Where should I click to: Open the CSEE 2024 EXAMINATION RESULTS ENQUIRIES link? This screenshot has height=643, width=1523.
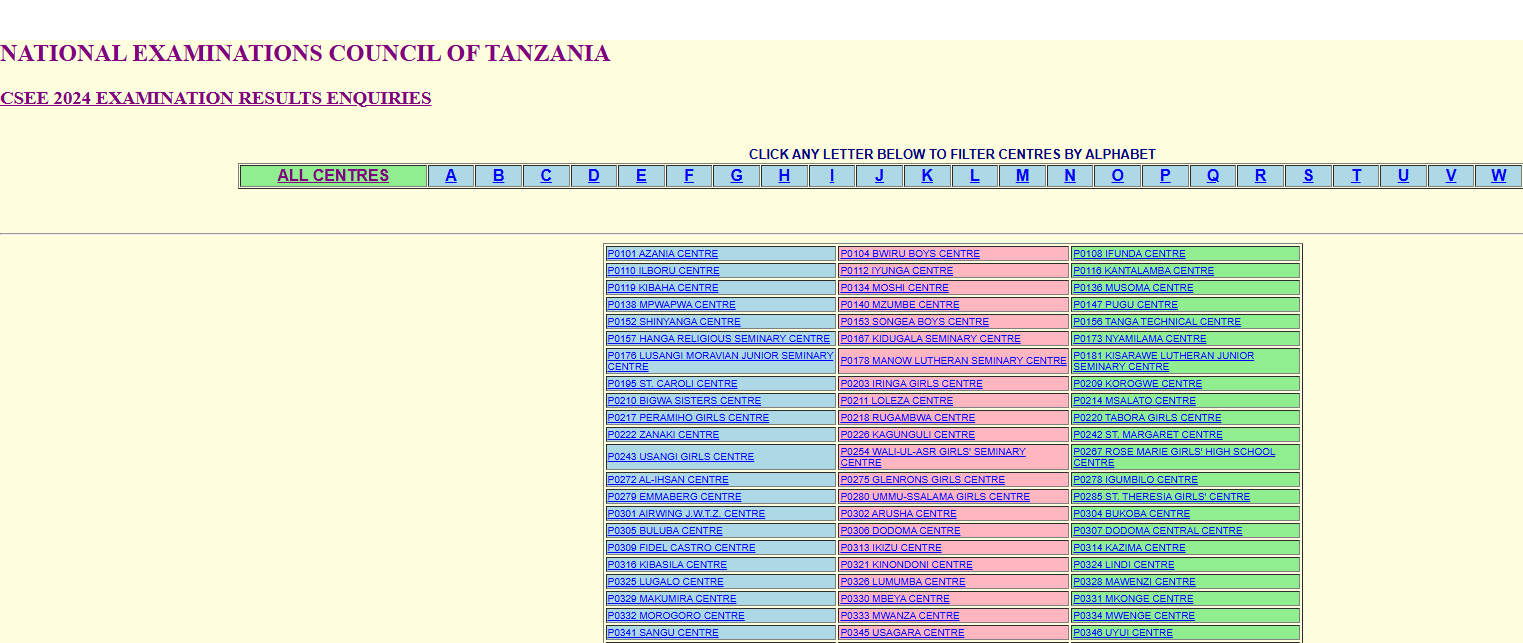coord(215,98)
